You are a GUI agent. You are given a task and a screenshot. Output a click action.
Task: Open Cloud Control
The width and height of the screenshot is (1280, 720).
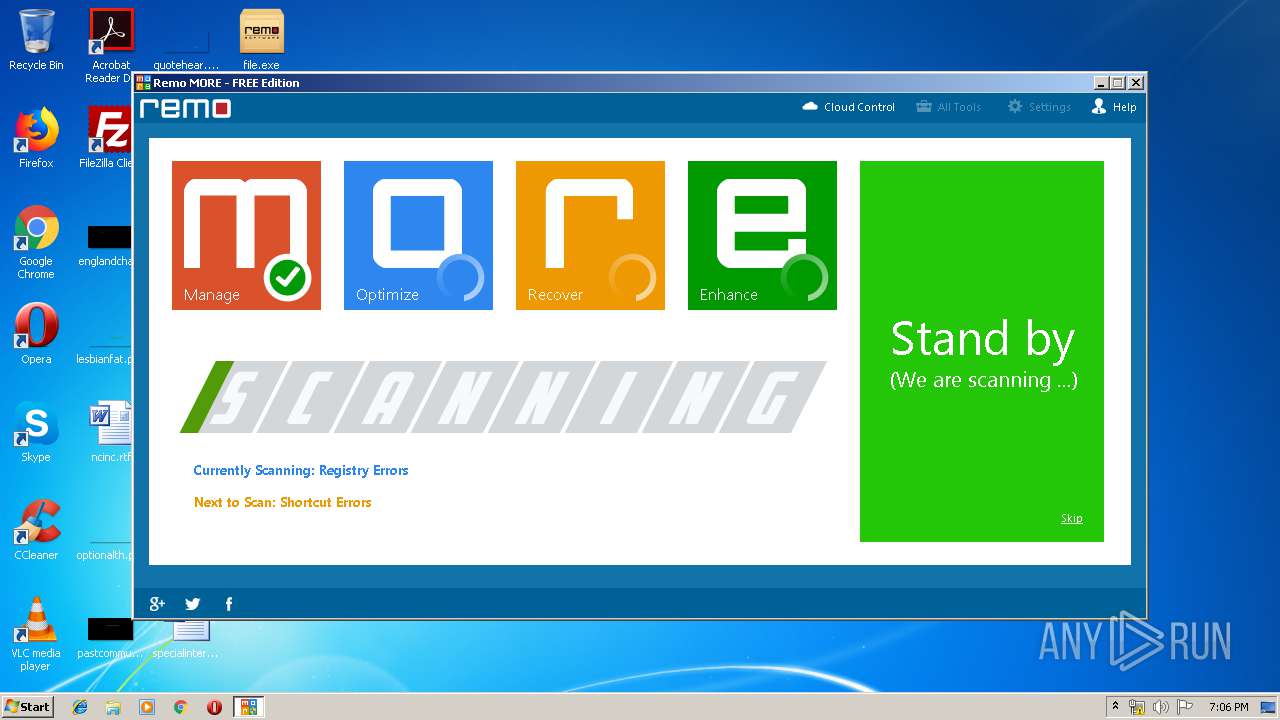pyautogui.click(x=849, y=107)
